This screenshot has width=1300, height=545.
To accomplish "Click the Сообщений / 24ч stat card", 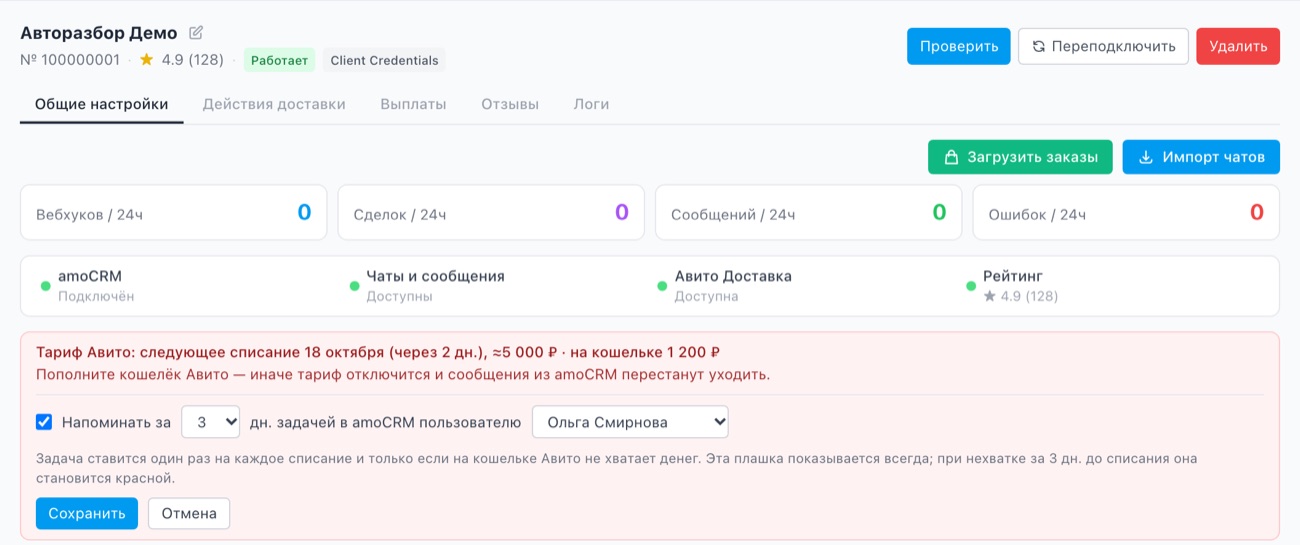I will point(808,212).
